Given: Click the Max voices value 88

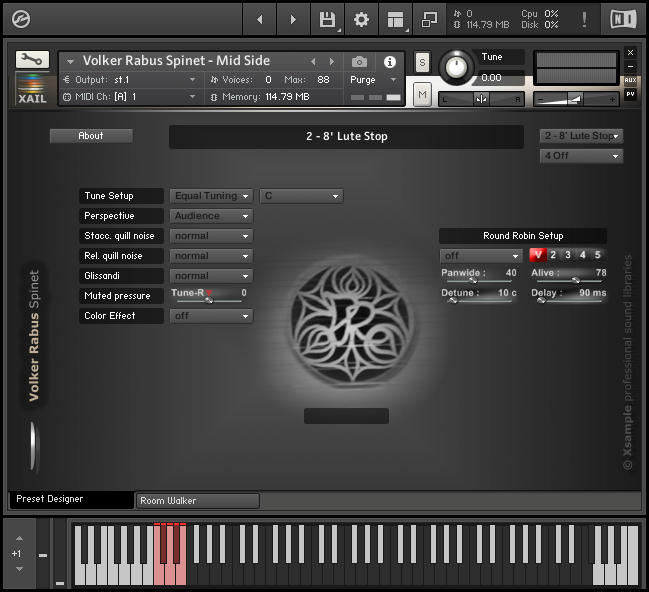Looking at the screenshot, I should click(323, 79).
